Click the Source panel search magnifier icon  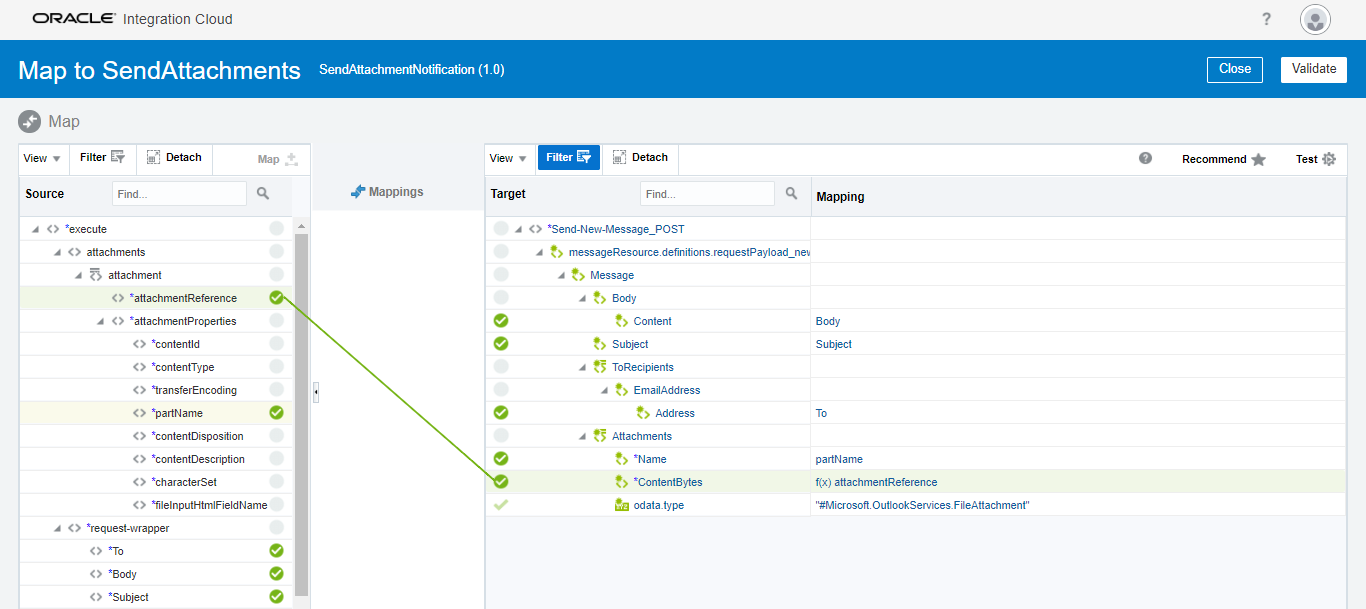click(263, 194)
